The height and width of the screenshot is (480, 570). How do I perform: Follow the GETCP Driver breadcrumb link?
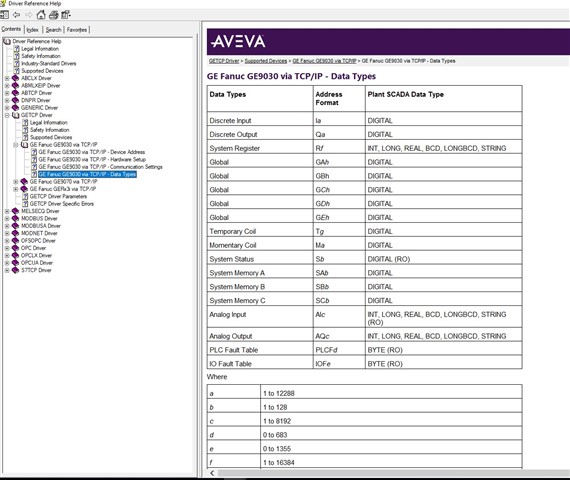(224, 61)
